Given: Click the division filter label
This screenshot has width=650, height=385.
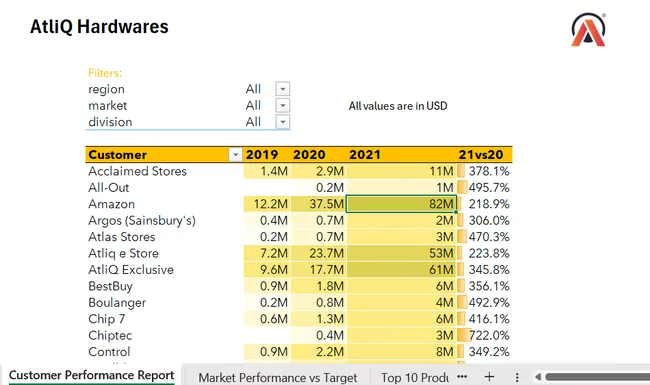Looking at the screenshot, I should pos(110,122).
